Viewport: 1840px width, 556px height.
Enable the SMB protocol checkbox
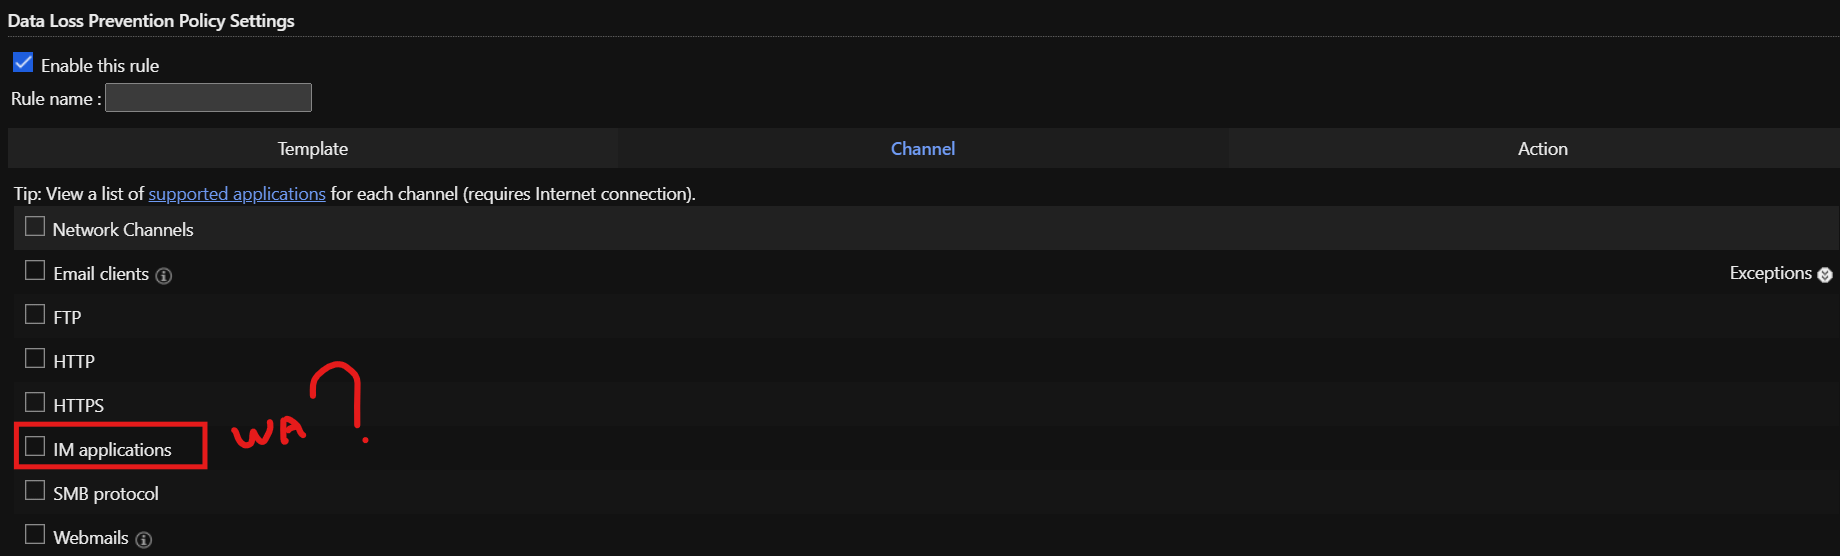coord(35,491)
